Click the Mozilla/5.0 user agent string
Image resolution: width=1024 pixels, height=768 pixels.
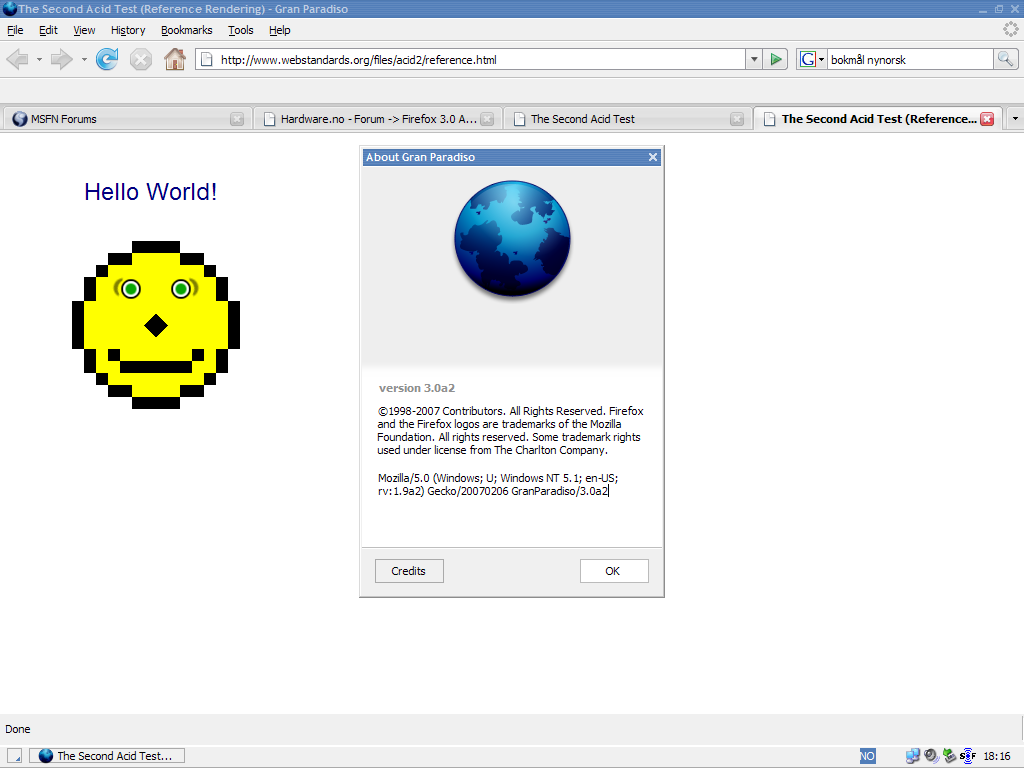(x=498, y=485)
